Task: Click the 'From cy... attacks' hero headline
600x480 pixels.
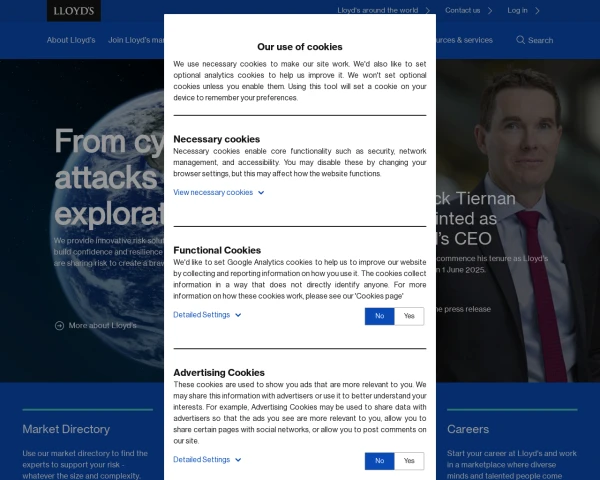Action: [109, 177]
